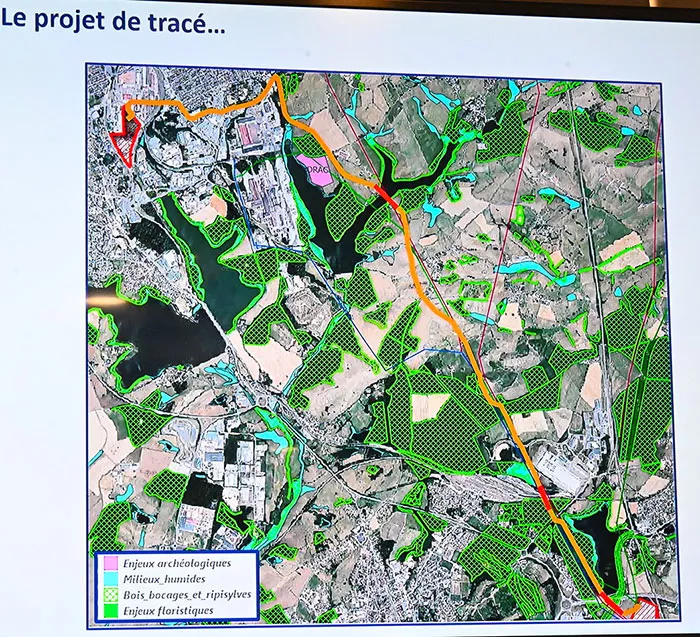The height and width of the screenshot is (637, 700).
Task: Click the red hatched zone at route end
Action: 647,608
